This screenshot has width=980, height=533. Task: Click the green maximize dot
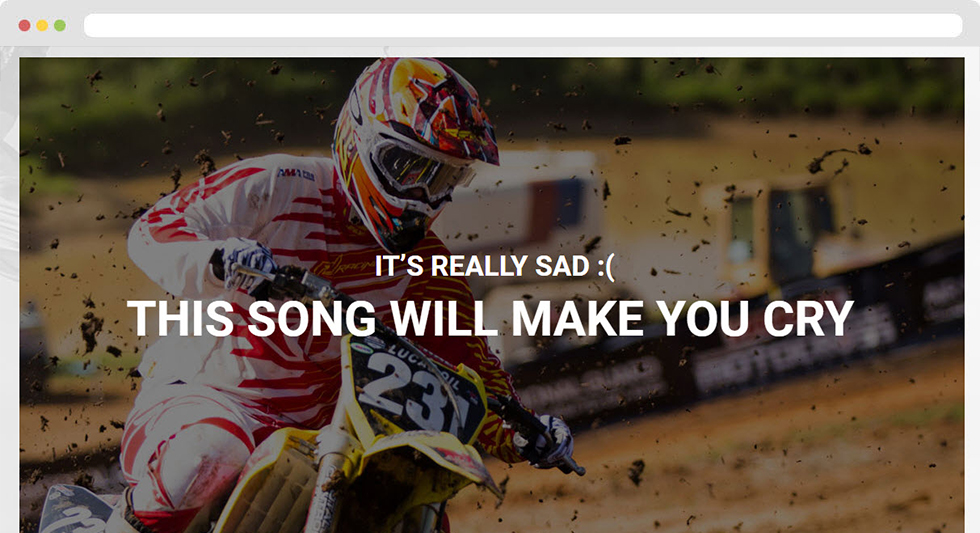click(x=59, y=26)
